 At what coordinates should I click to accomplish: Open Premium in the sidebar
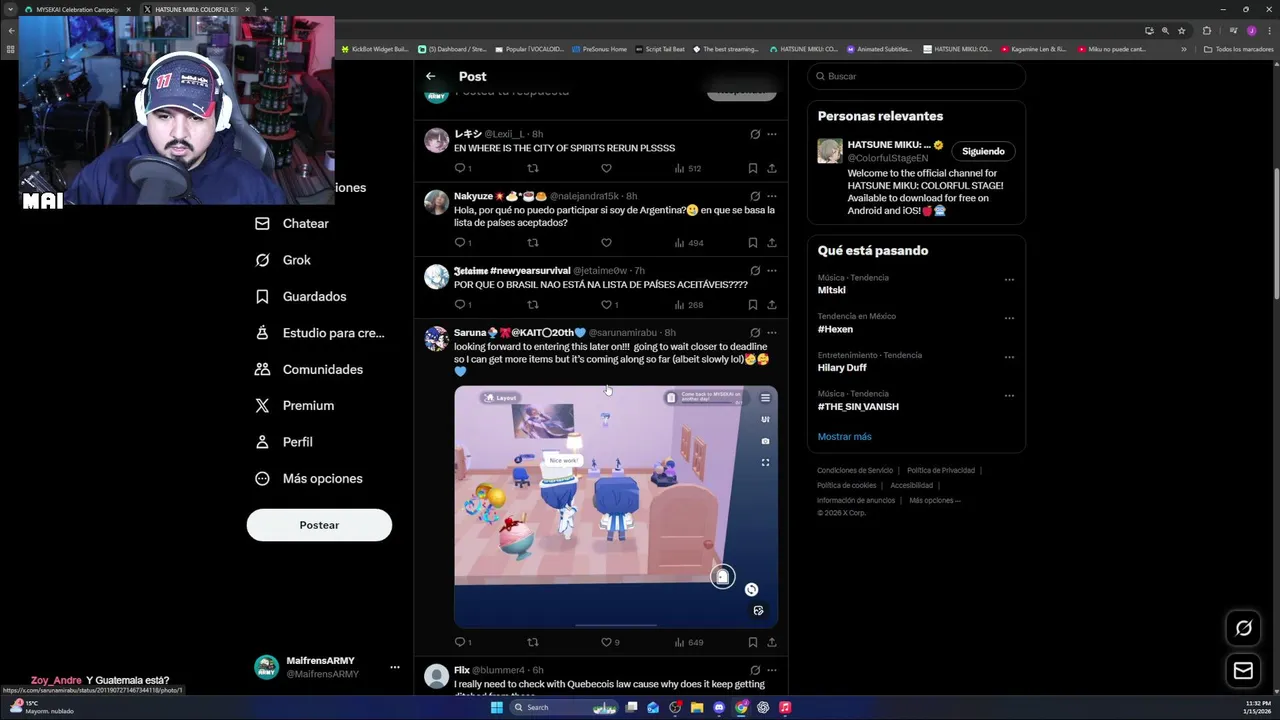(295, 405)
